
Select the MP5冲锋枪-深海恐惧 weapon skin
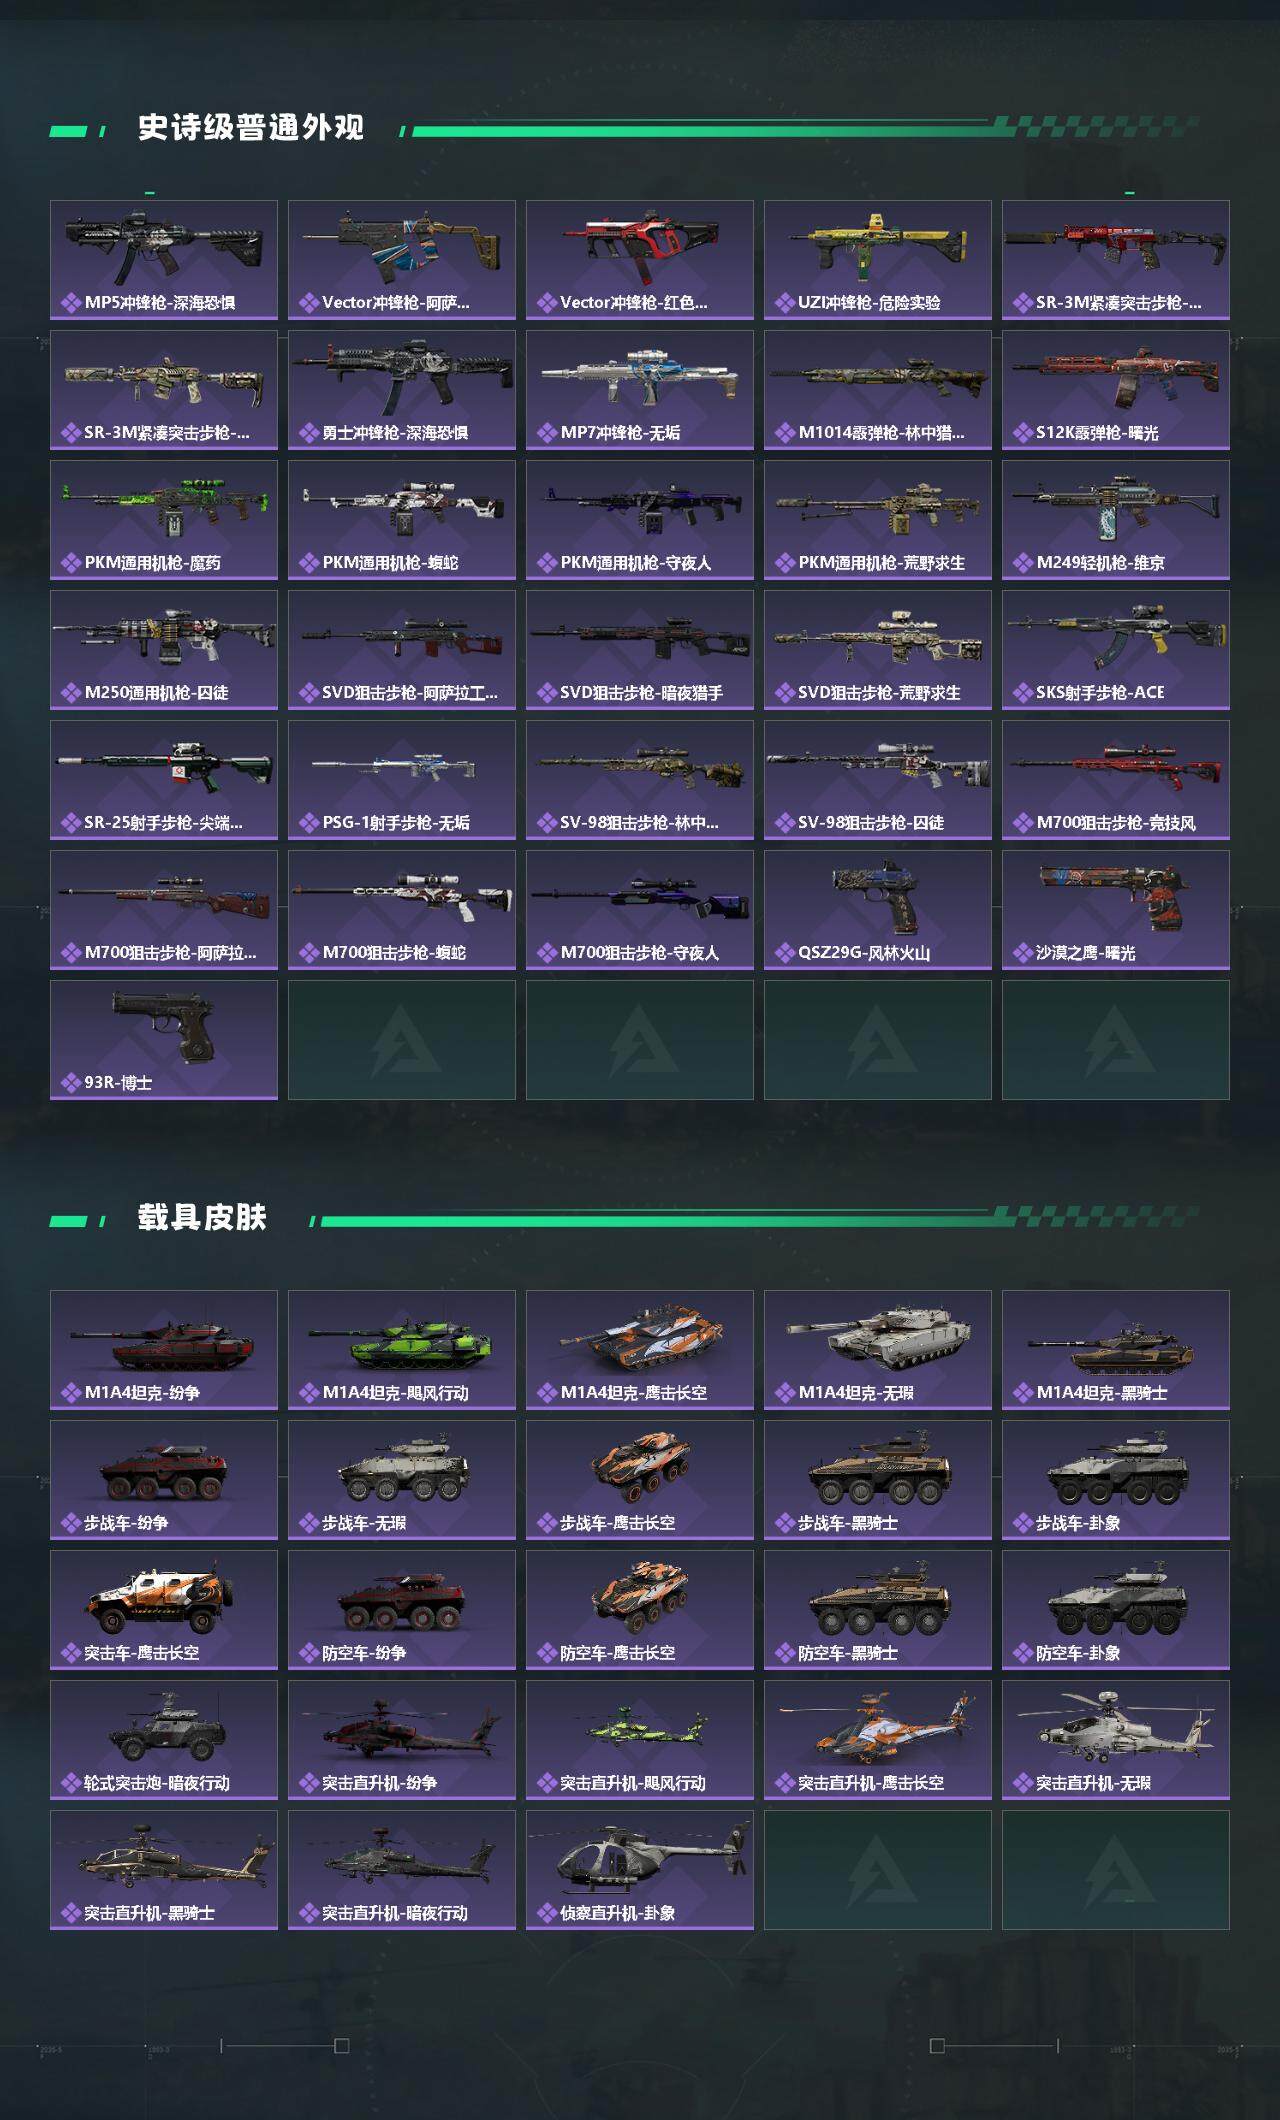click(x=164, y=260)
